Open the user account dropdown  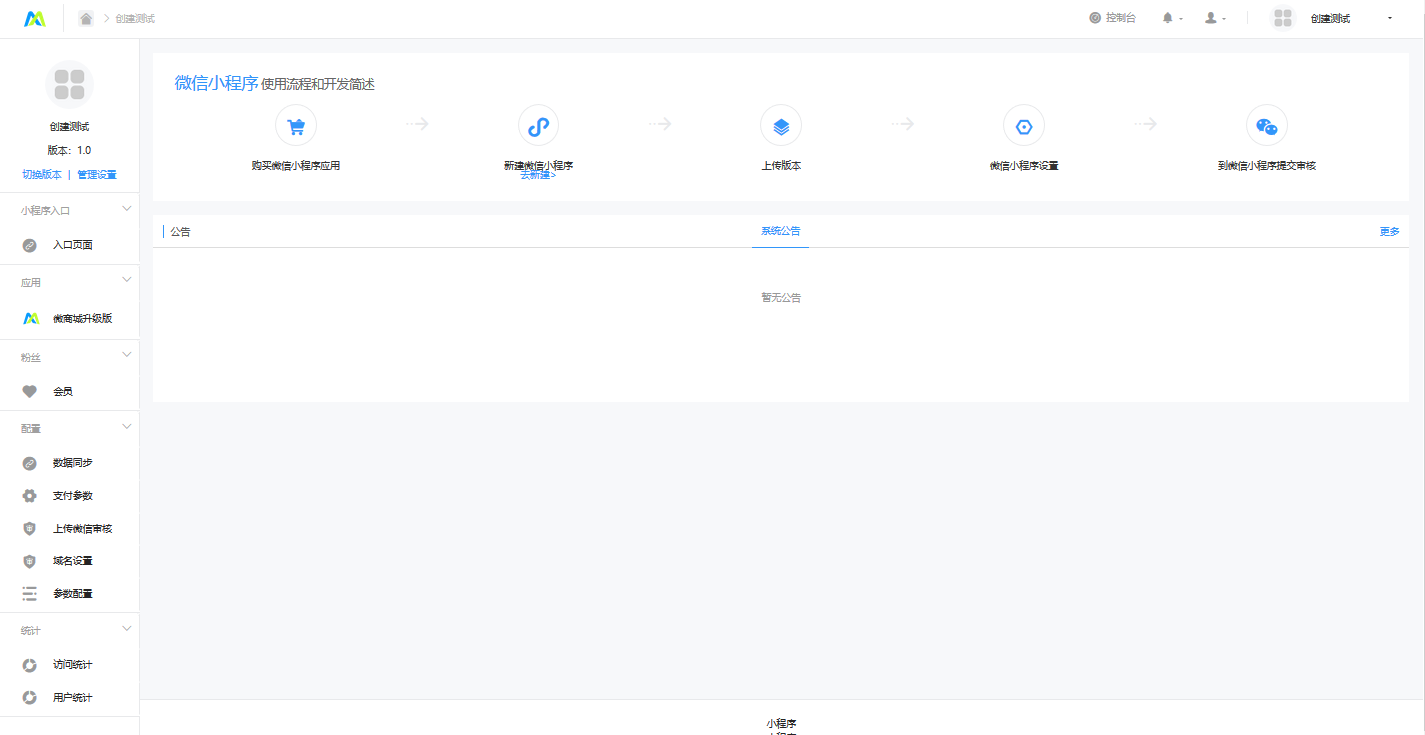tap(1215, 18)
